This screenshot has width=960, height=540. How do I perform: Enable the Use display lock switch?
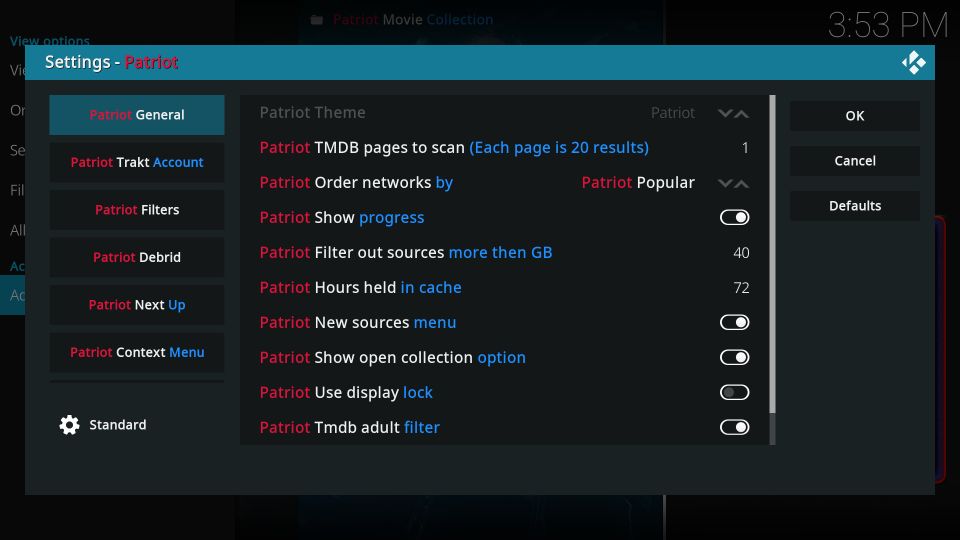point(734,392)
